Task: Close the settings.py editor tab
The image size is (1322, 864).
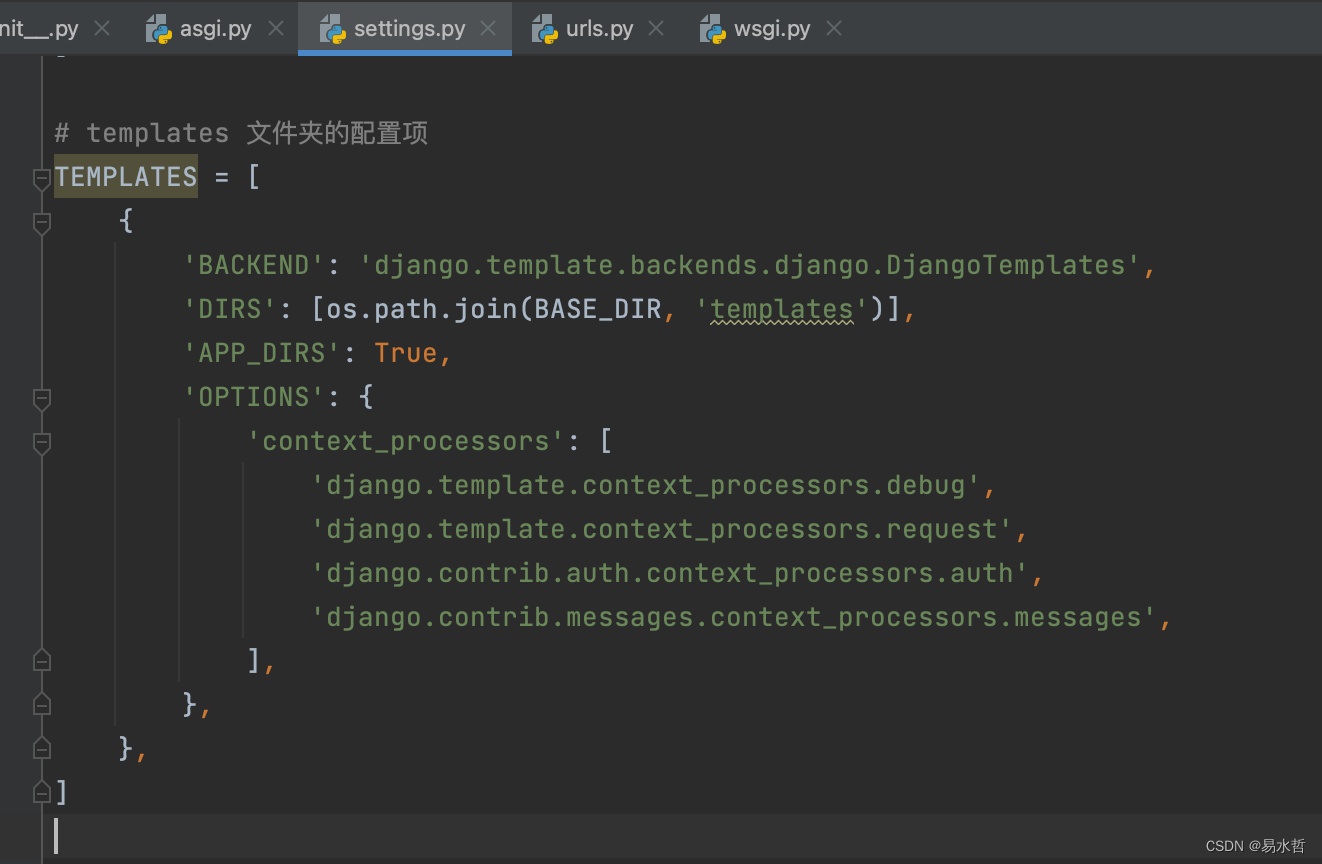Action: point(488,29)
